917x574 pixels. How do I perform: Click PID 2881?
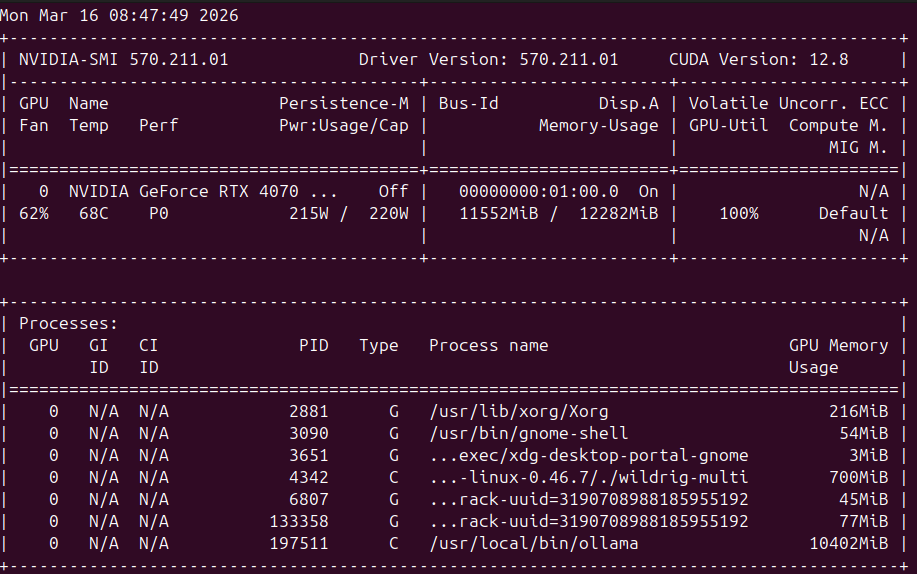point(309,412)
